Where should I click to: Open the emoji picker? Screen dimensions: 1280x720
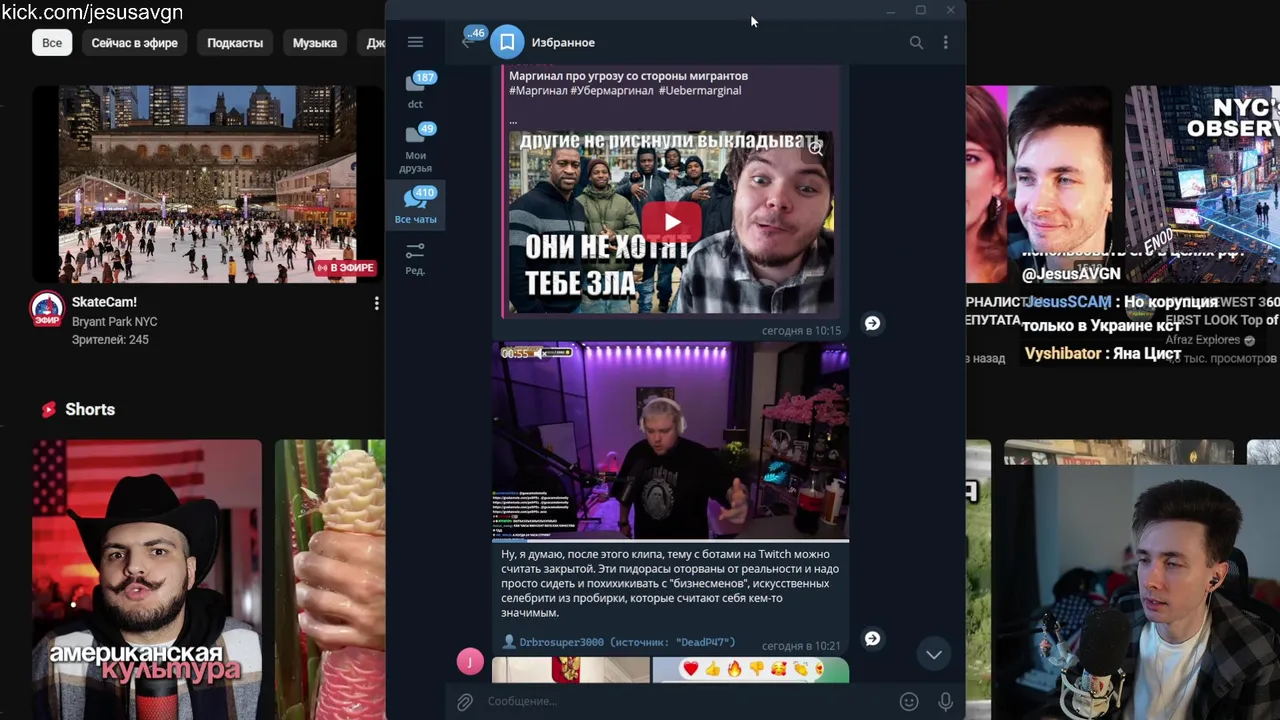(x=909, y=701)
